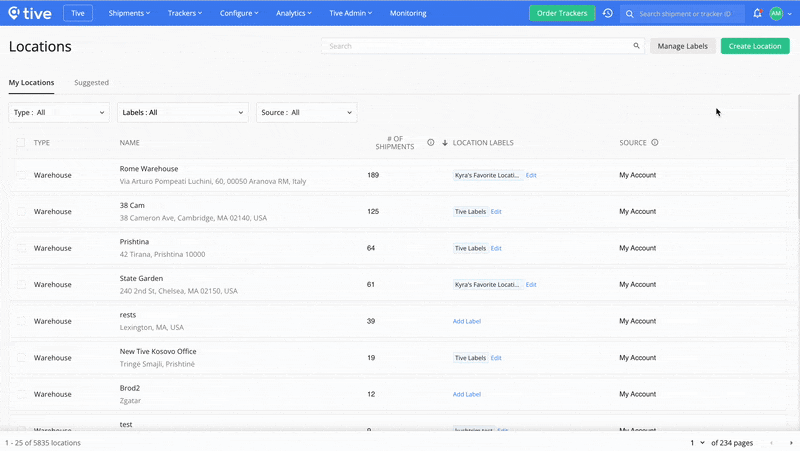Toggle the select-all header checkbox
This screenshot has width=800, height=451.
tap(21, 142)
